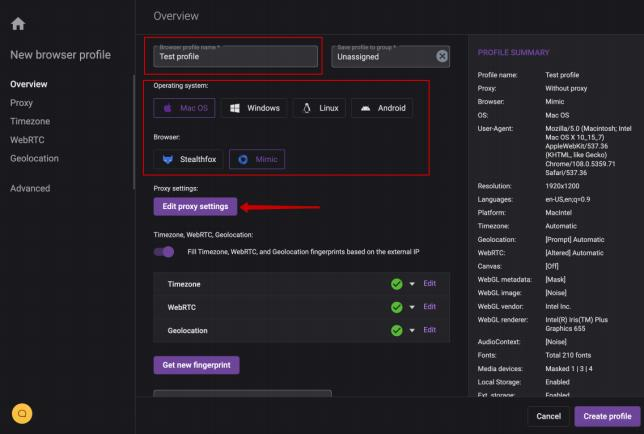The image size is (644, 434).
Task: Click Edit link for Timezone
Action: click(x=430, y=284)
